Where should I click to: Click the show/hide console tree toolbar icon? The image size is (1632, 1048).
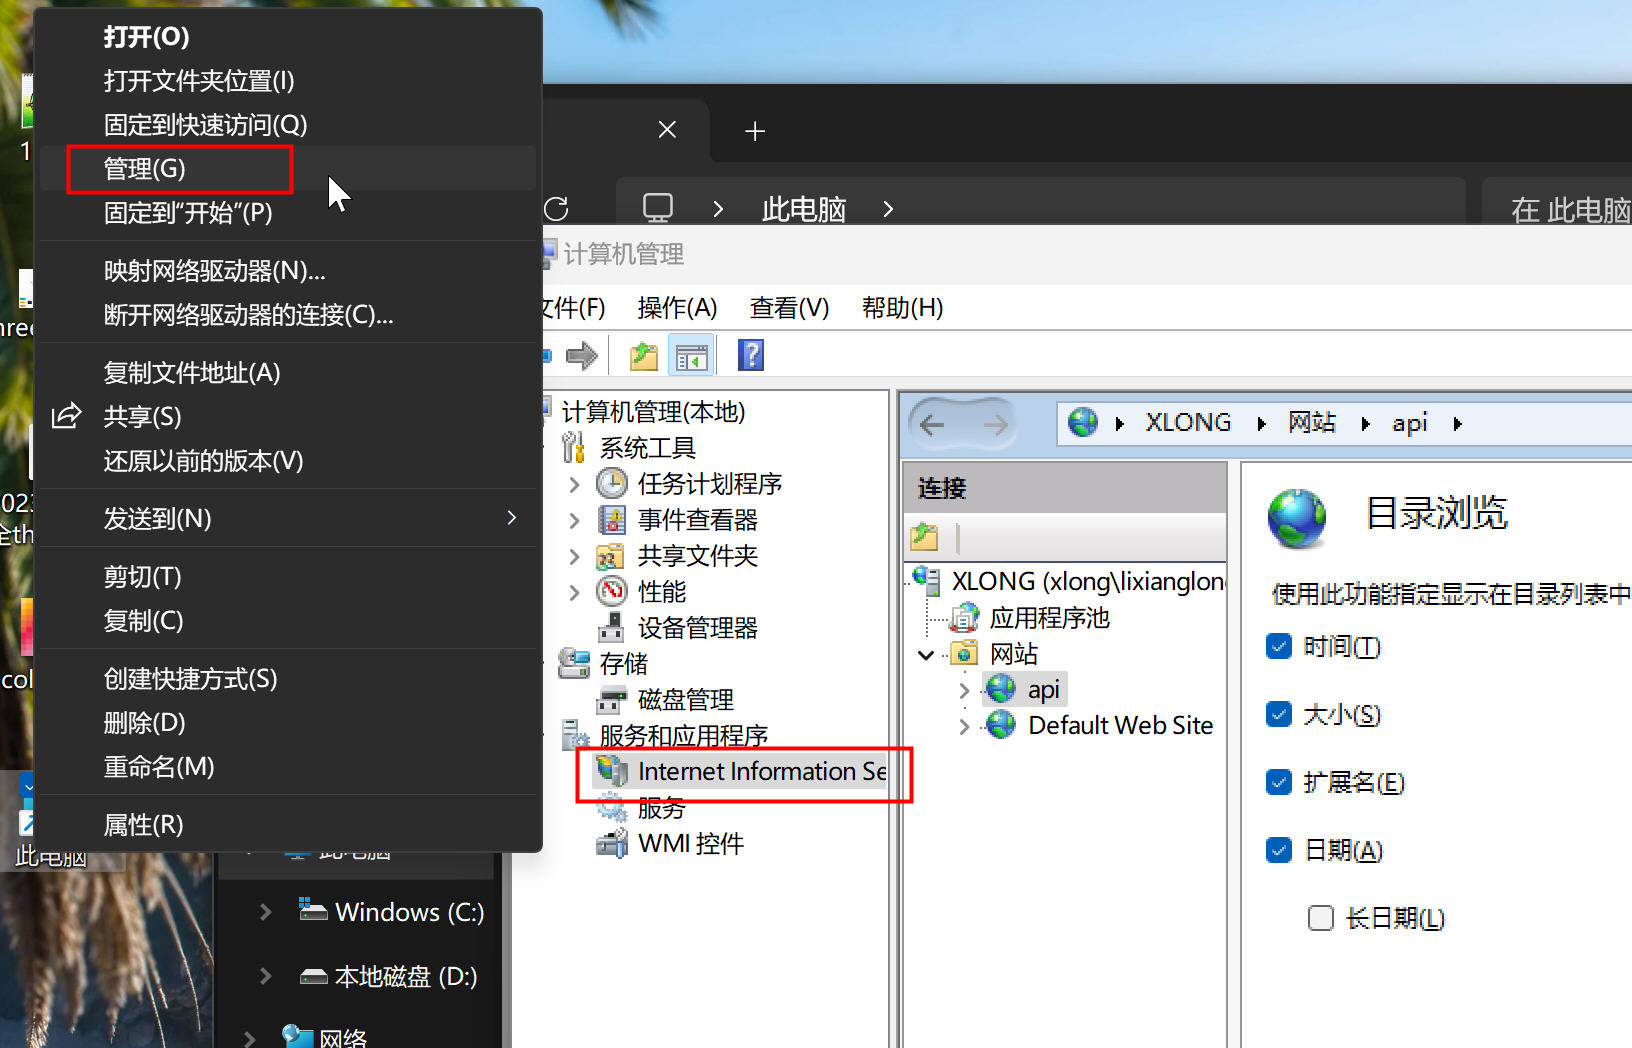coord(691,355)
